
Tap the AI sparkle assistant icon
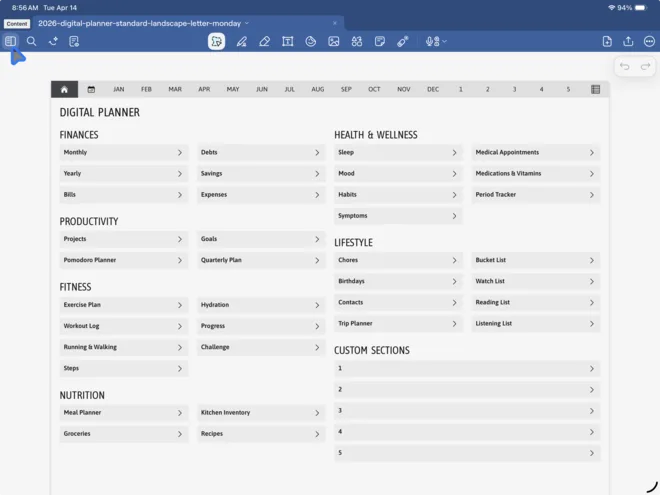point(53,41)
